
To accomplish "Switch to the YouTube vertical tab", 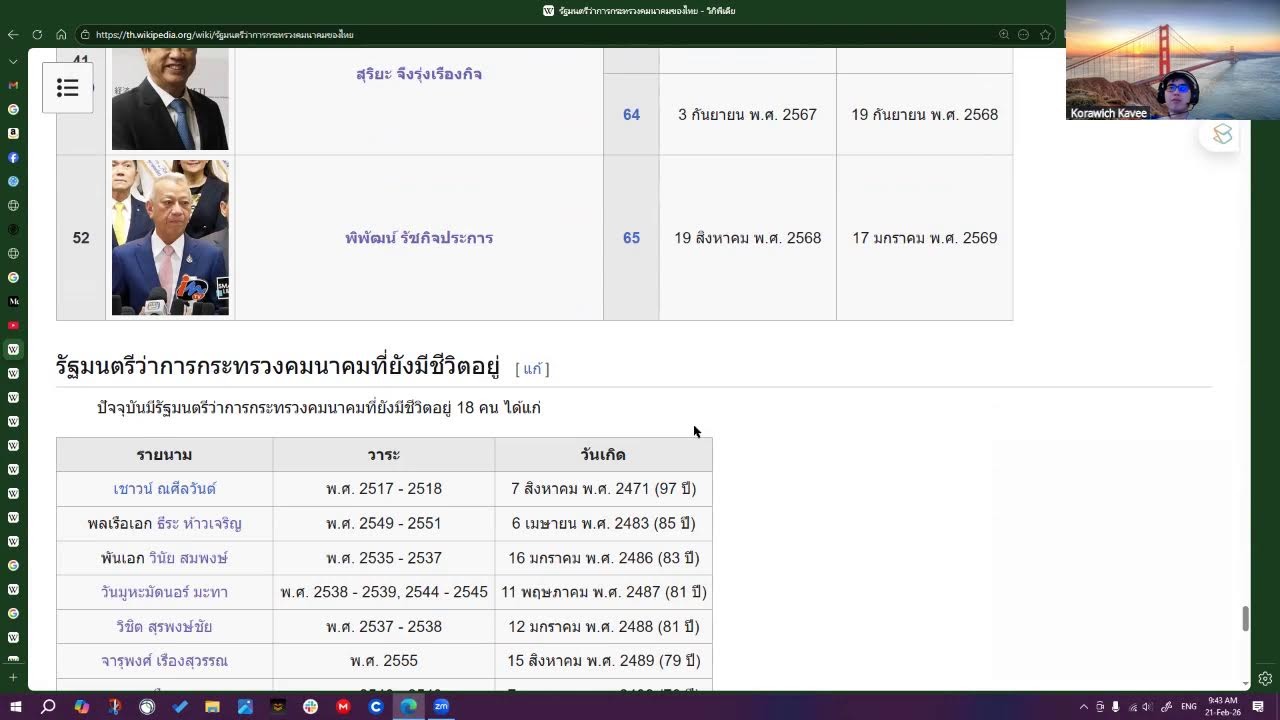I will [x=13, y=325].
